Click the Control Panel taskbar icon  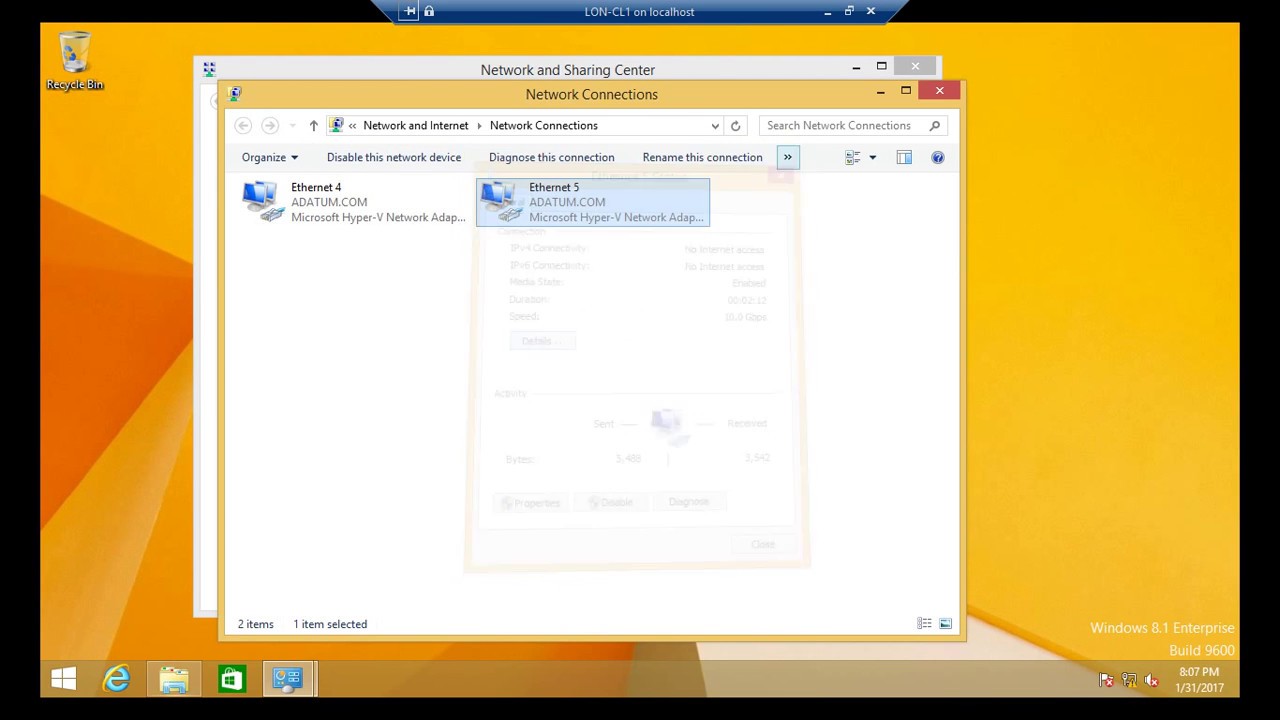[x=288, y=680]
